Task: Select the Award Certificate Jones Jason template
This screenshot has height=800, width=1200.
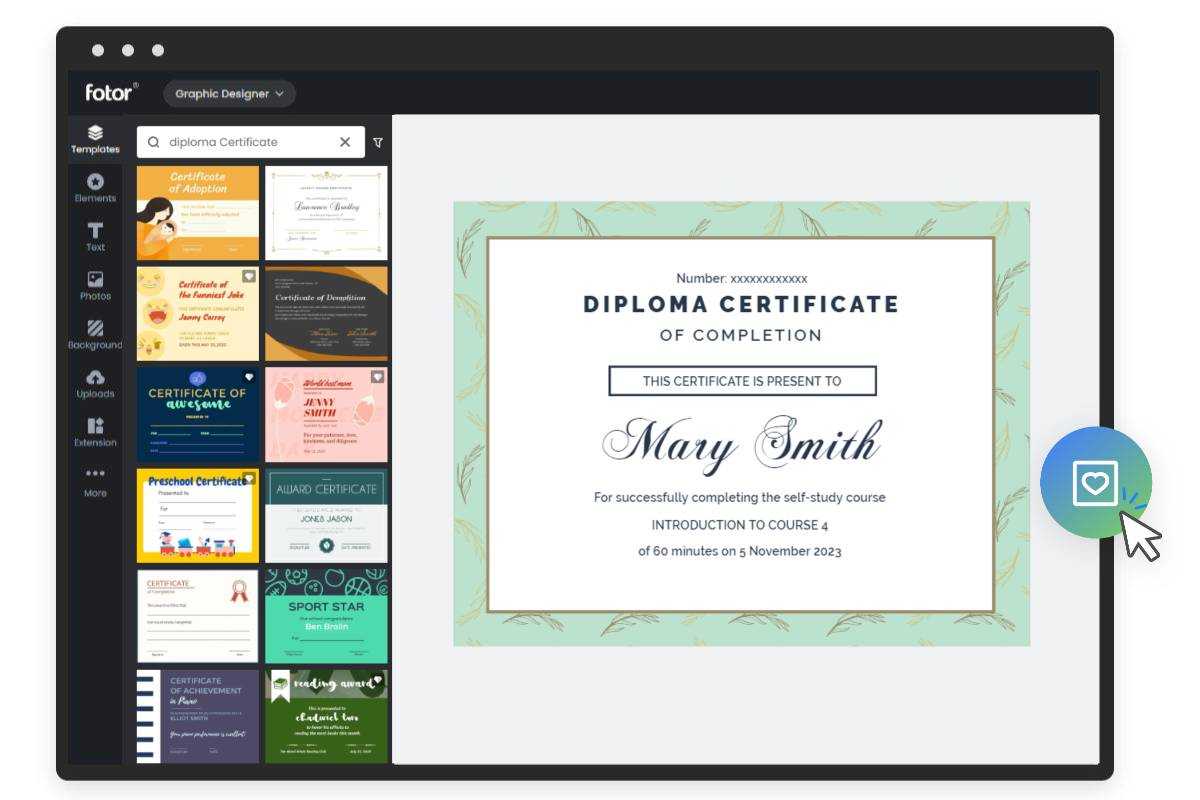Action: (326, 516)
